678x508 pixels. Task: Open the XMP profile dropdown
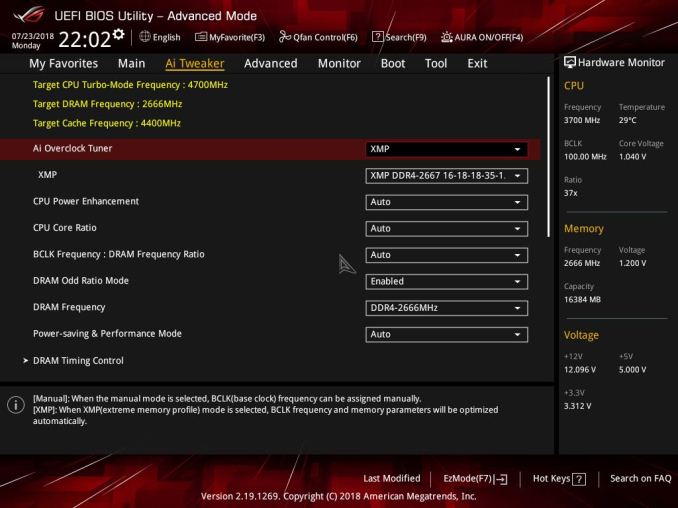pos(447,176)
